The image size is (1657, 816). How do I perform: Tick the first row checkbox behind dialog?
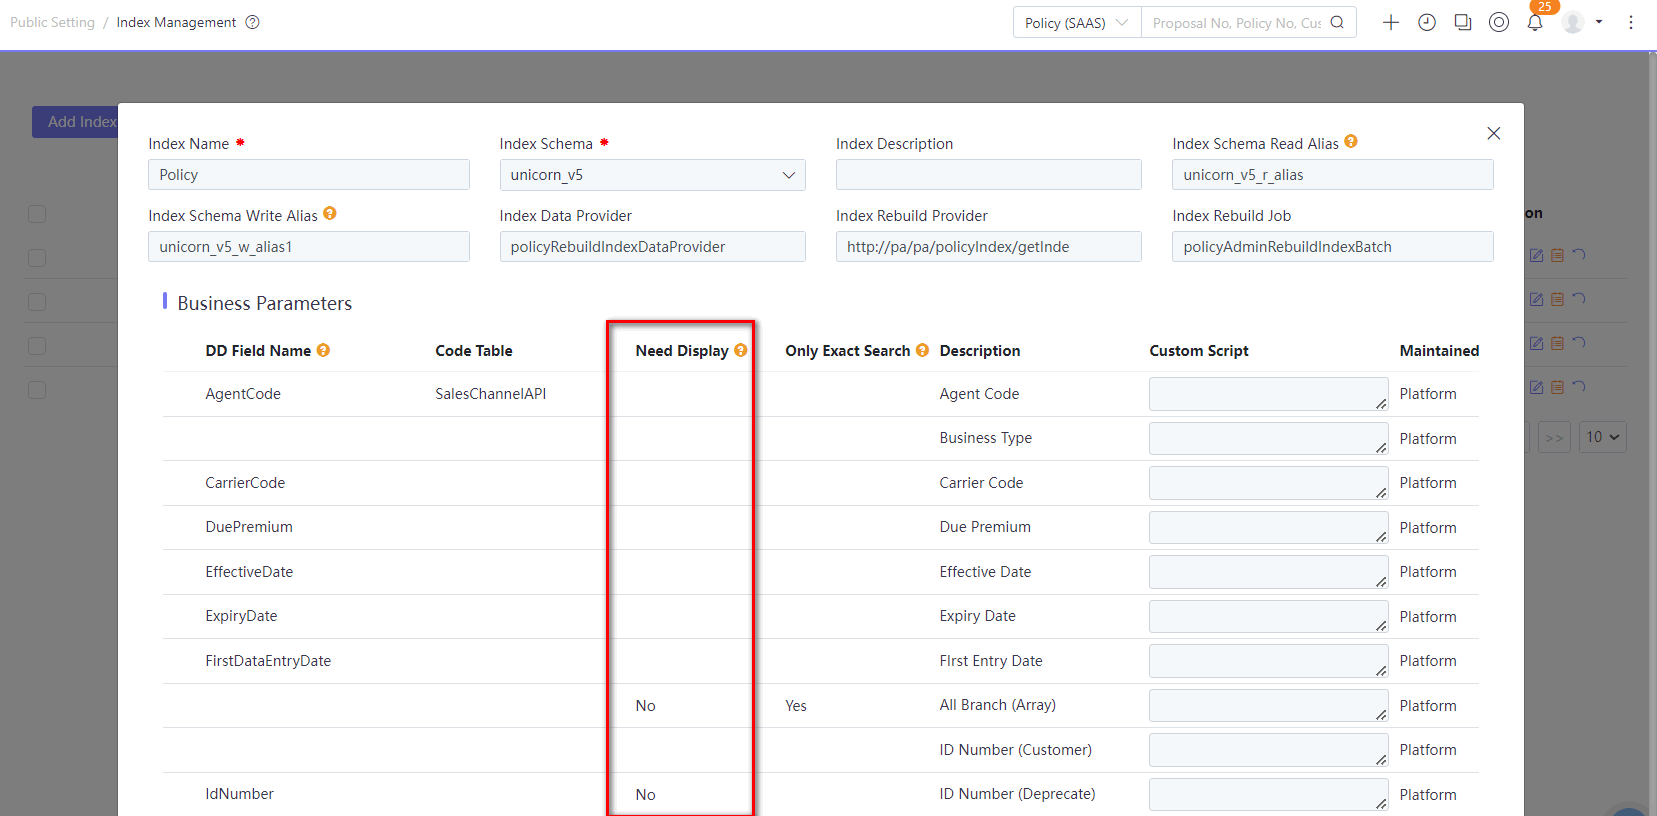(37, 258)
